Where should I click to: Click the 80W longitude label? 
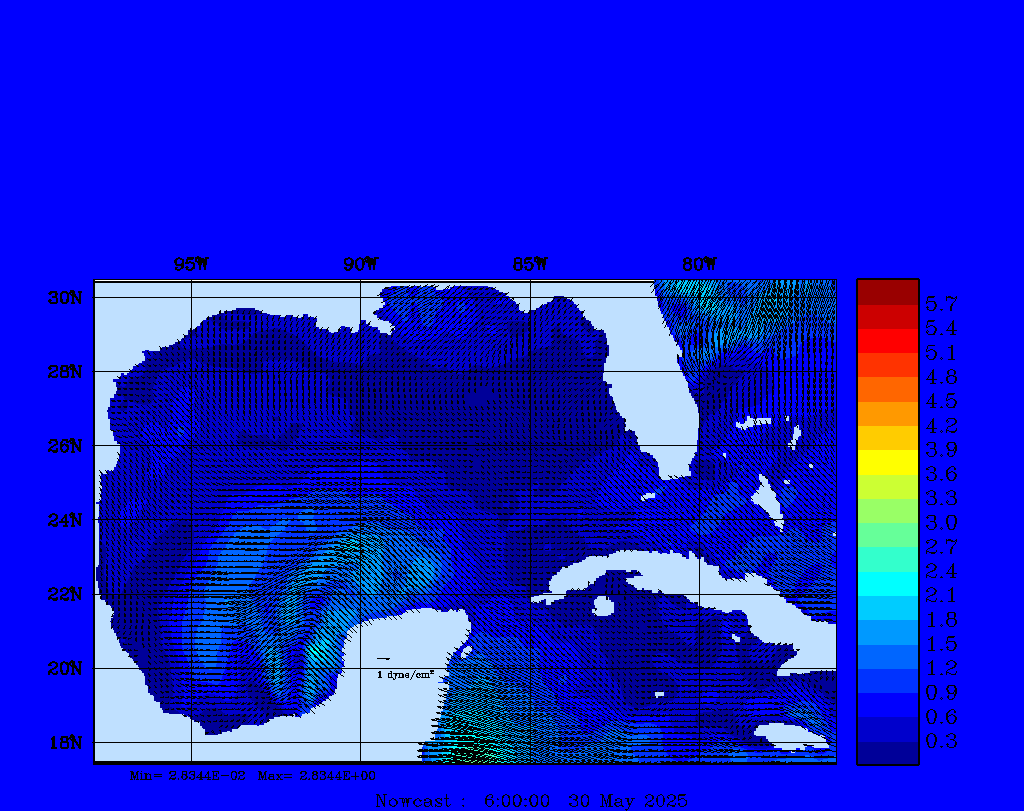(699, 264)
